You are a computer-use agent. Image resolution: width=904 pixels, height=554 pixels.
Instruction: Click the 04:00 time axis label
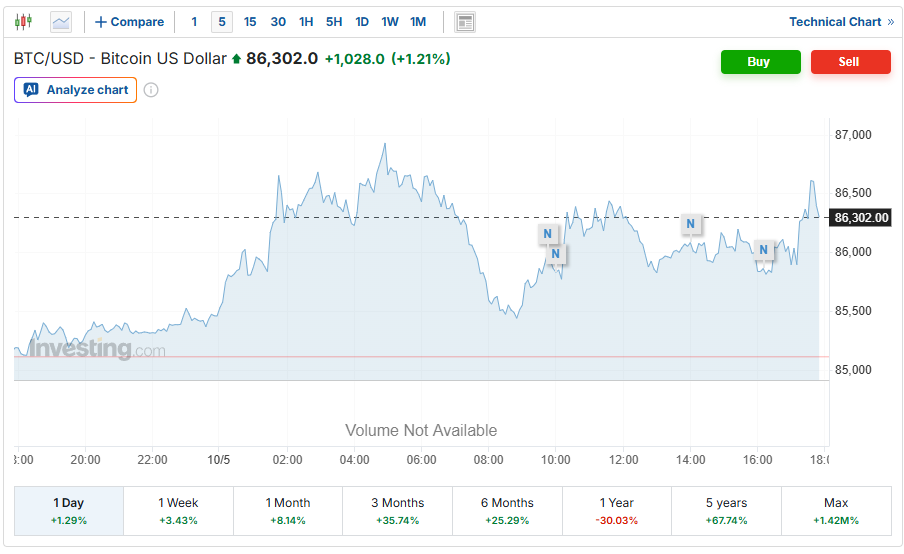[355, 460]
